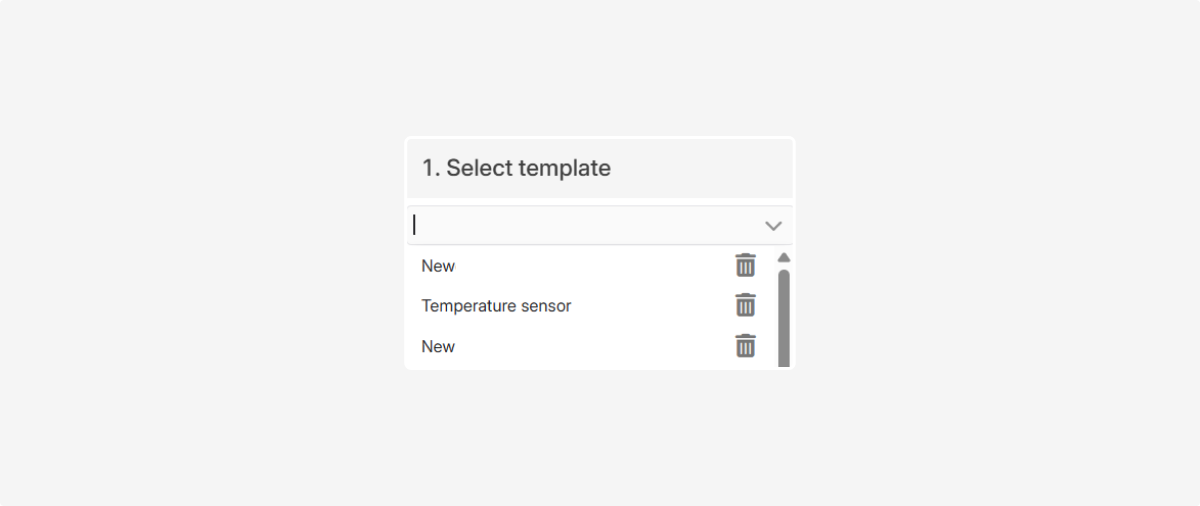The width and height of the screenshot is (1200, 506).
Task: Focus the template search input field
Action: pos(580,226)
